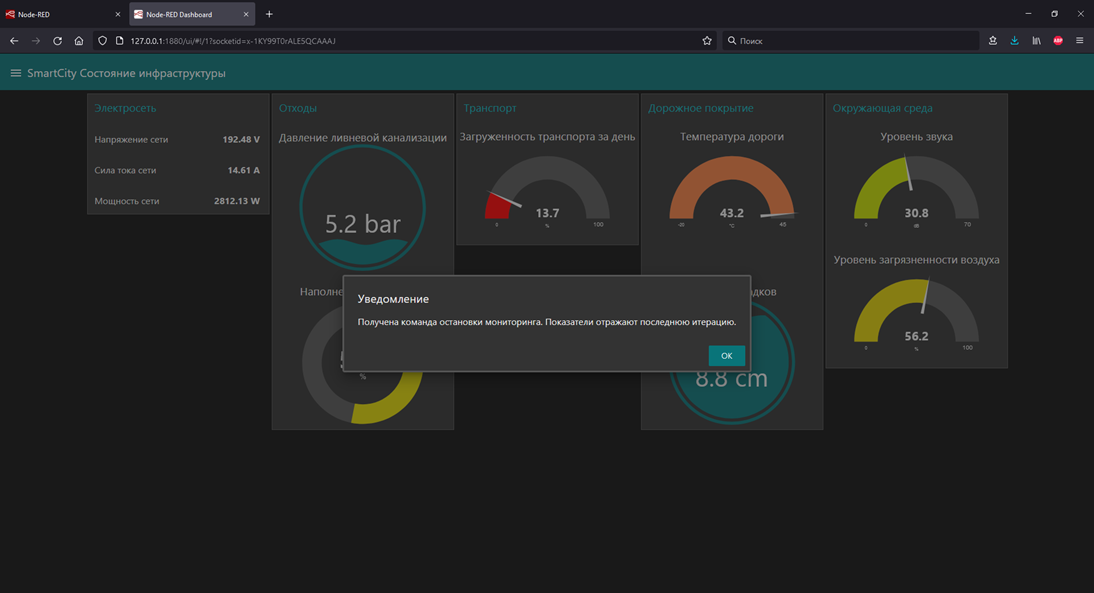Dismiss the notification with OK
Viewport: 1094px width, 593px height.
click(x=726, y=355)
